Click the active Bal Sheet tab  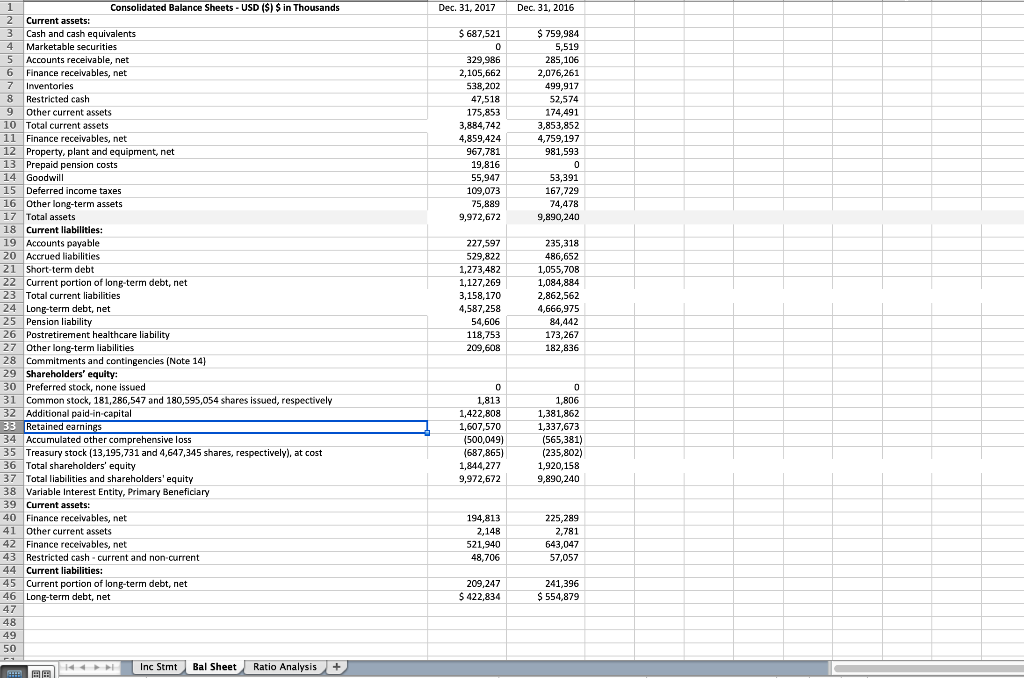pyautogui.click(x=214, y=666)
